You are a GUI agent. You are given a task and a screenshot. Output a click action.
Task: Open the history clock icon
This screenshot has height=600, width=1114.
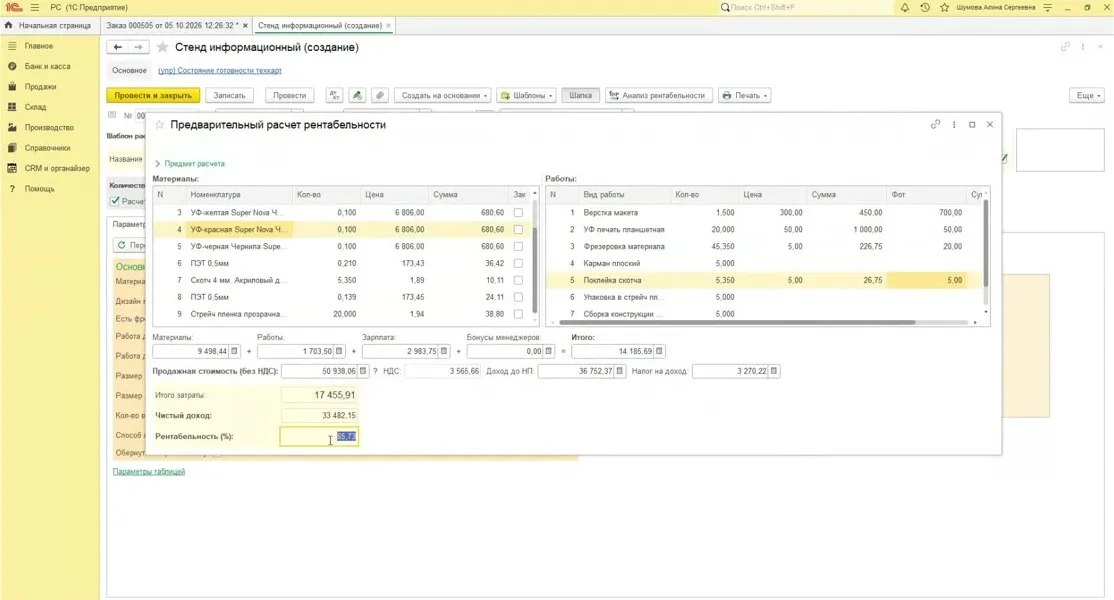point(924,7)
